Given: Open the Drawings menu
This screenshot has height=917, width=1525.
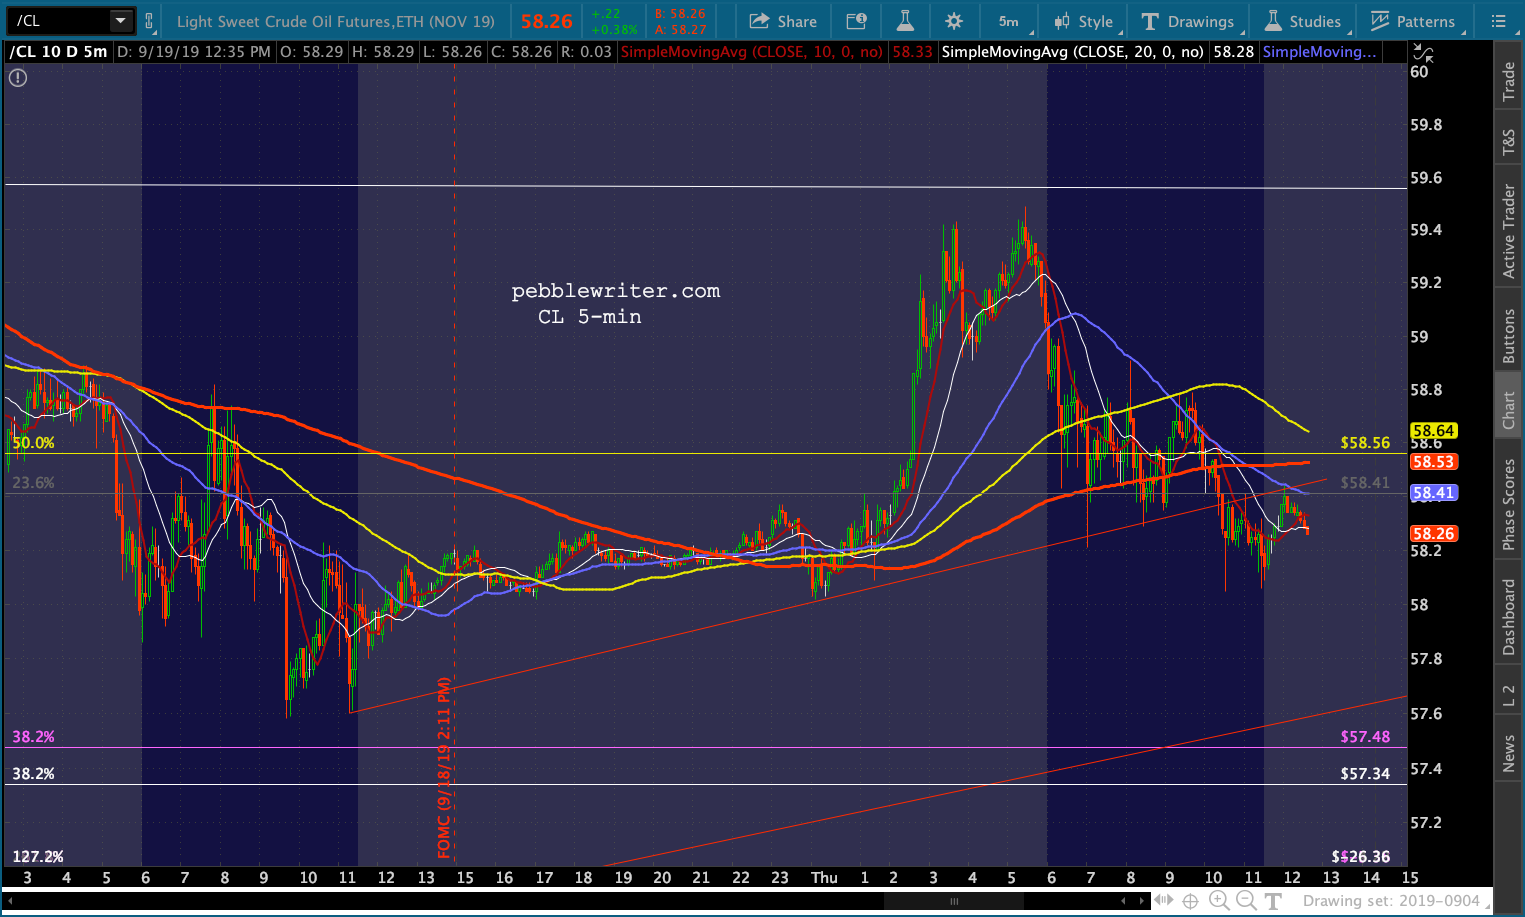Looking at the screenshot, I should (x=1188, y=21).
